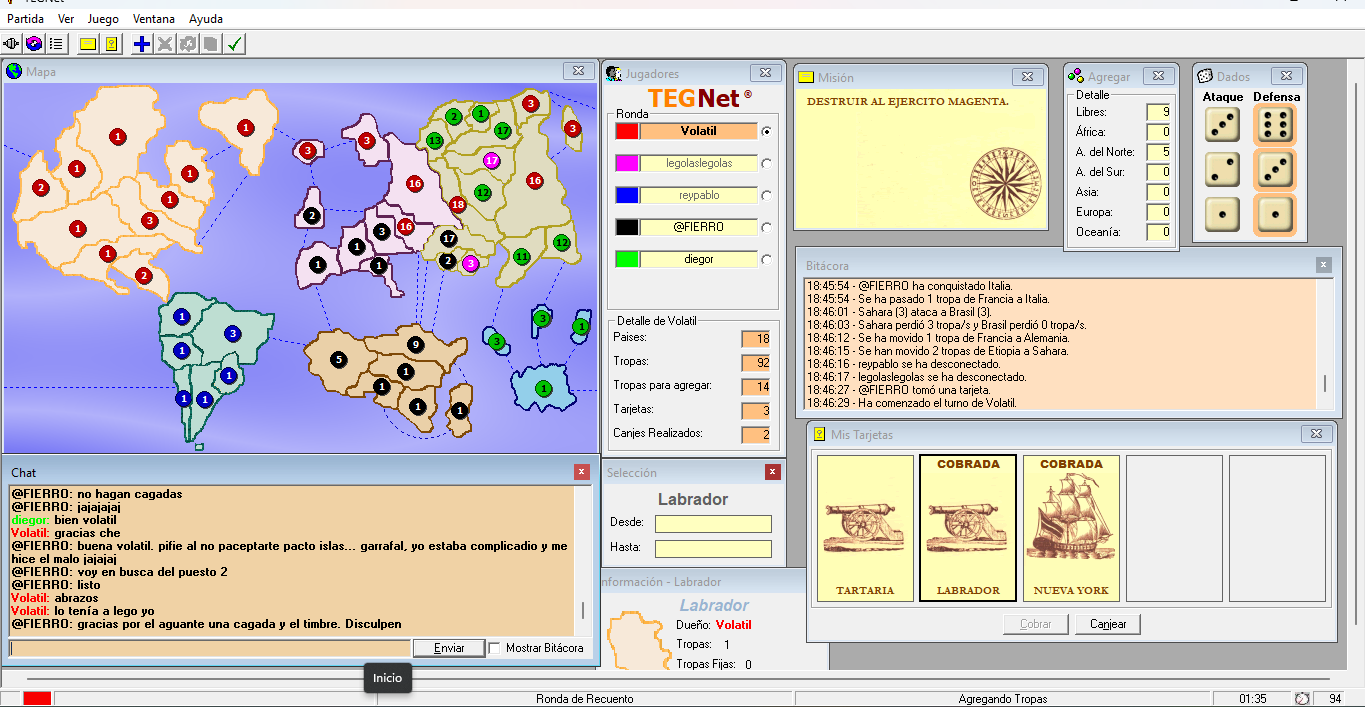1365x707 pixels.
Task: Click the magenta swatch for legolaslegolas
Action: click(627, 163)
